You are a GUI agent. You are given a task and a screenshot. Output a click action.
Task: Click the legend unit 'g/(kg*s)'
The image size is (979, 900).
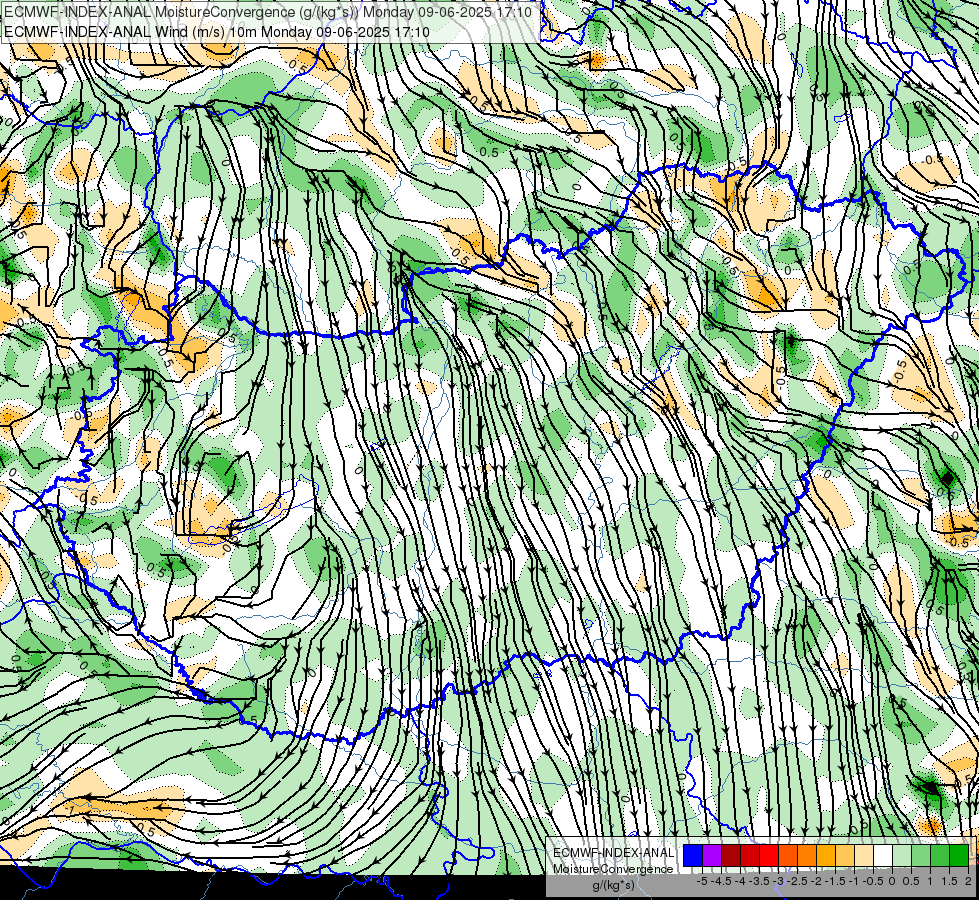coord(613,885)
